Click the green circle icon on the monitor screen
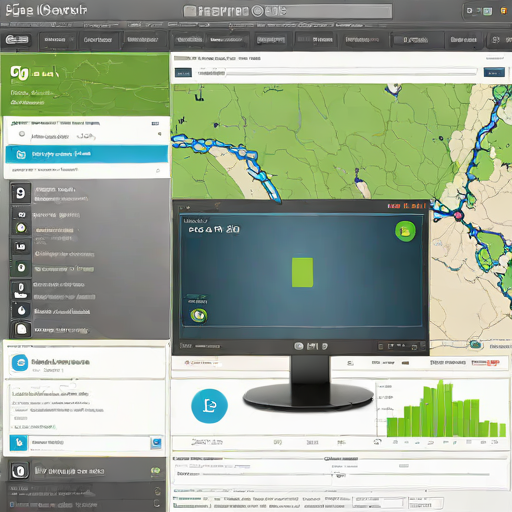 tap(405, 231)
